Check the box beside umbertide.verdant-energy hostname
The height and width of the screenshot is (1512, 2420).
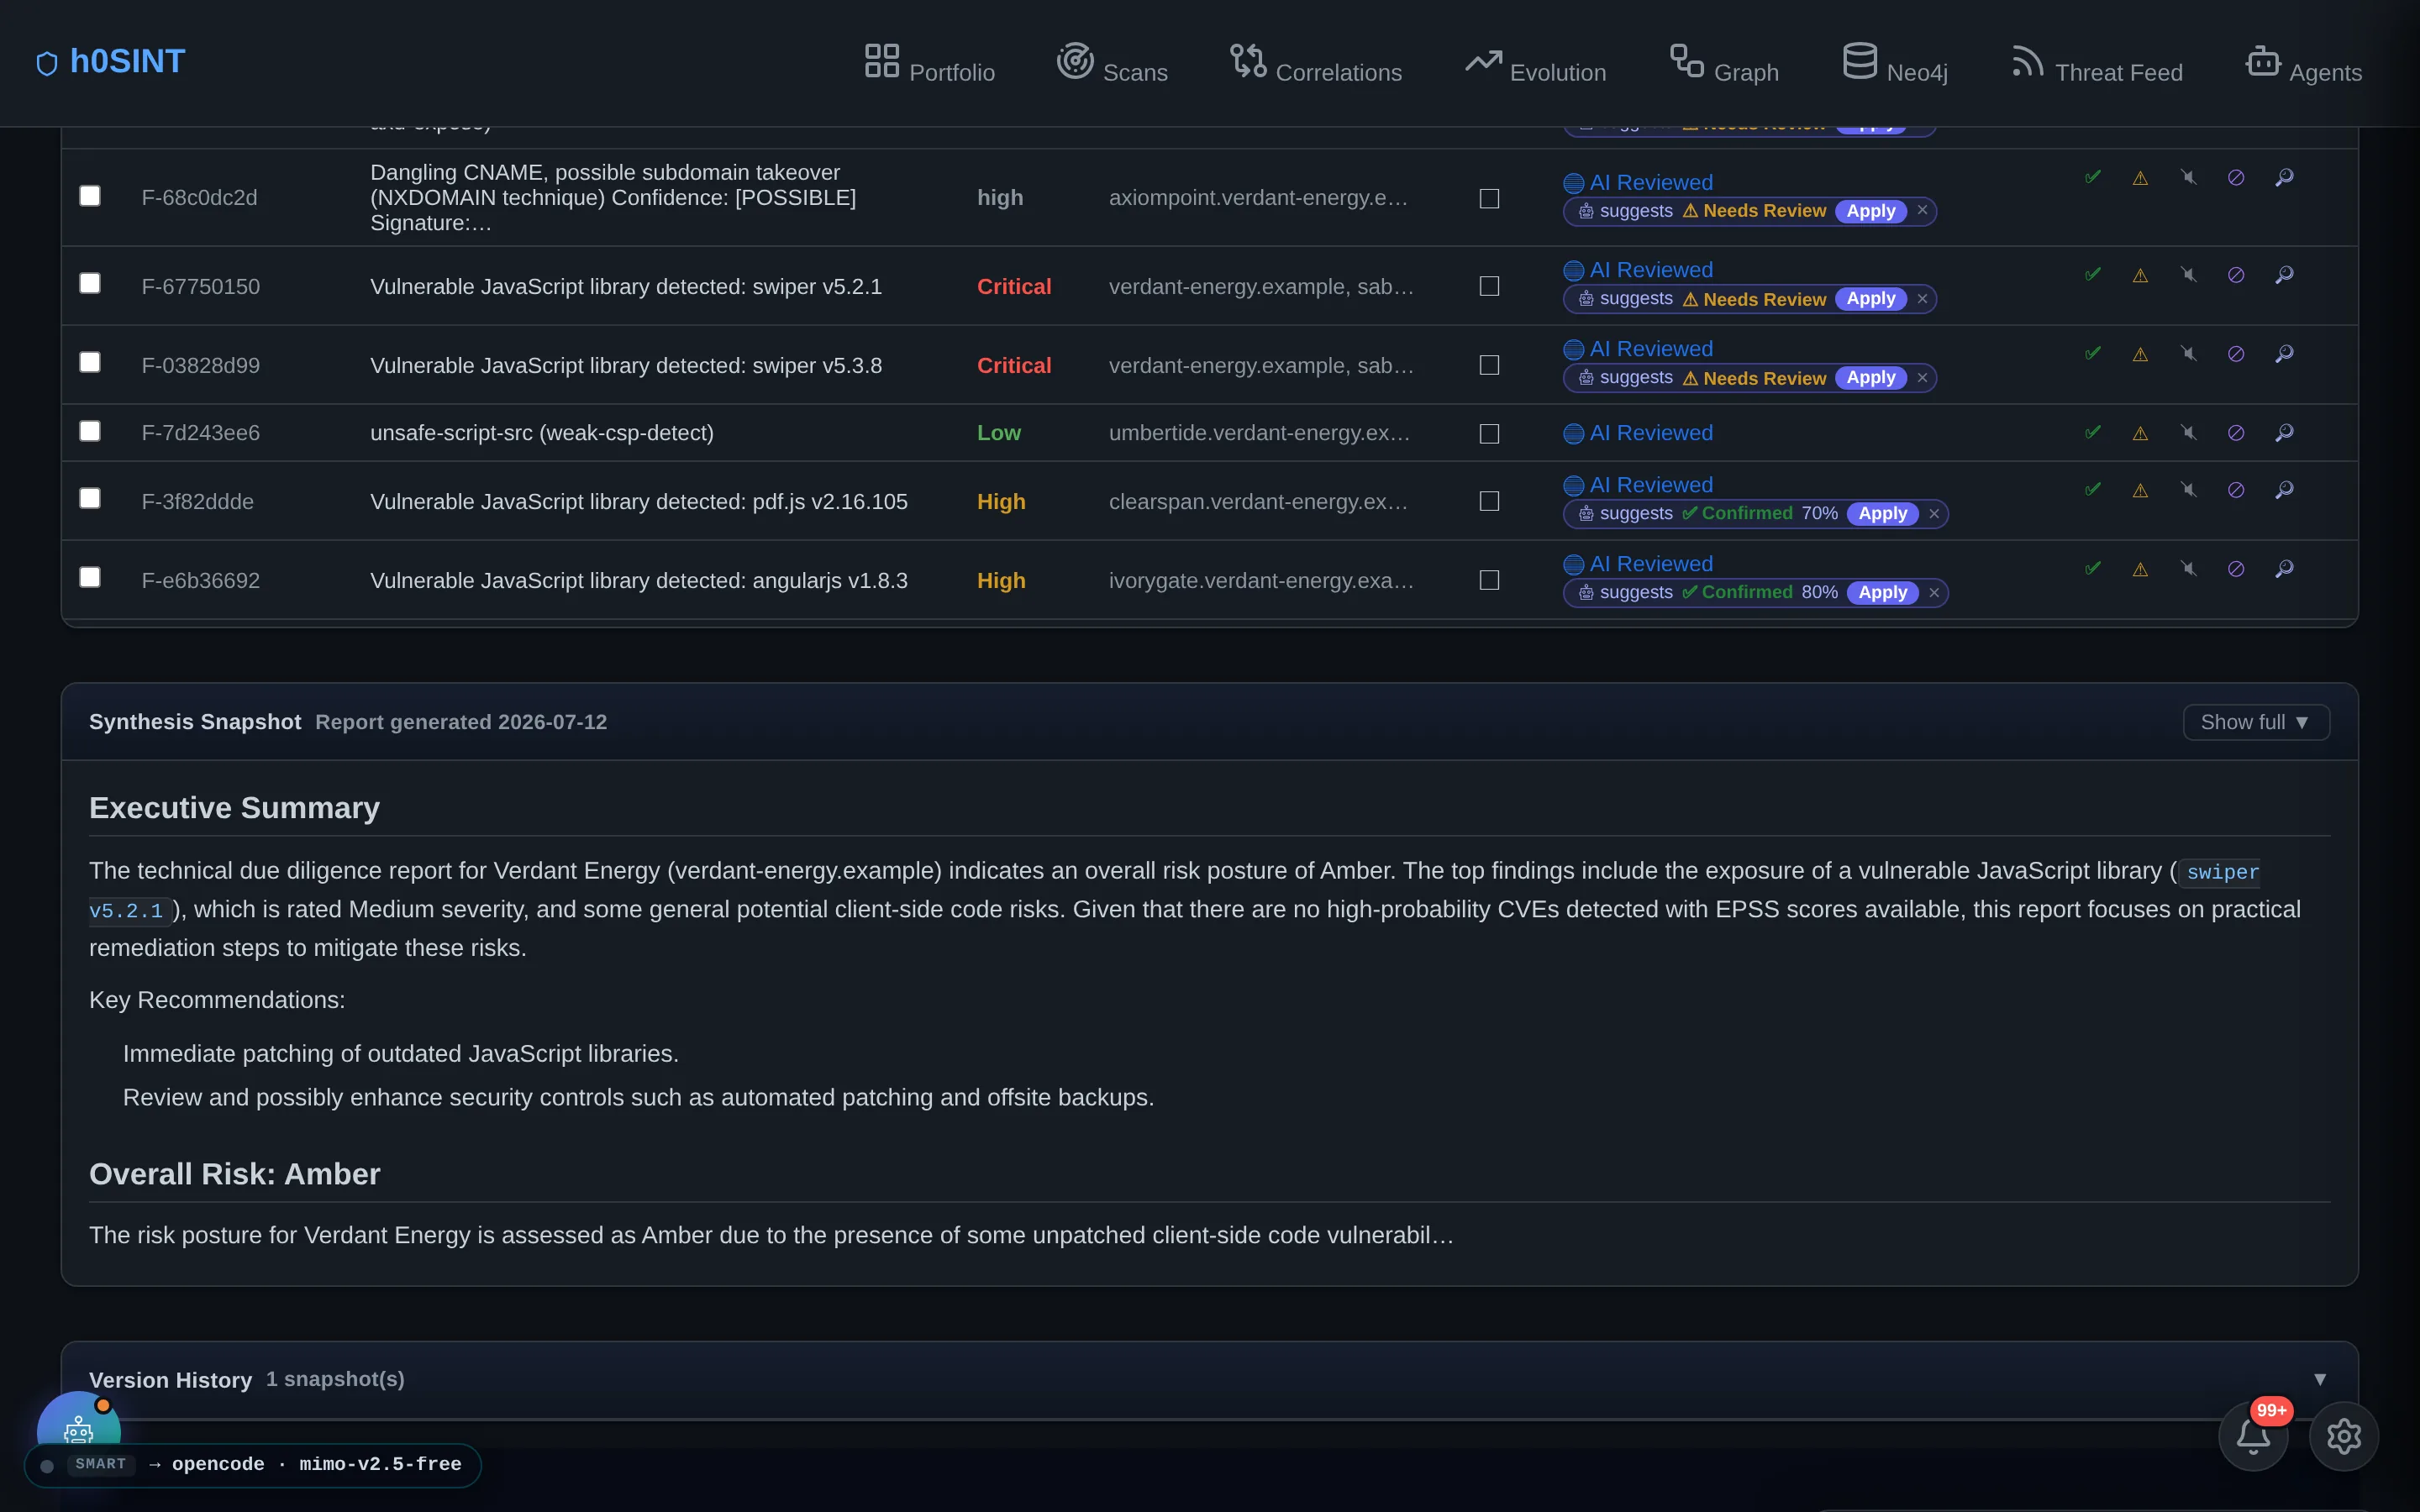pyautogui.click(x=1489, y=434)
